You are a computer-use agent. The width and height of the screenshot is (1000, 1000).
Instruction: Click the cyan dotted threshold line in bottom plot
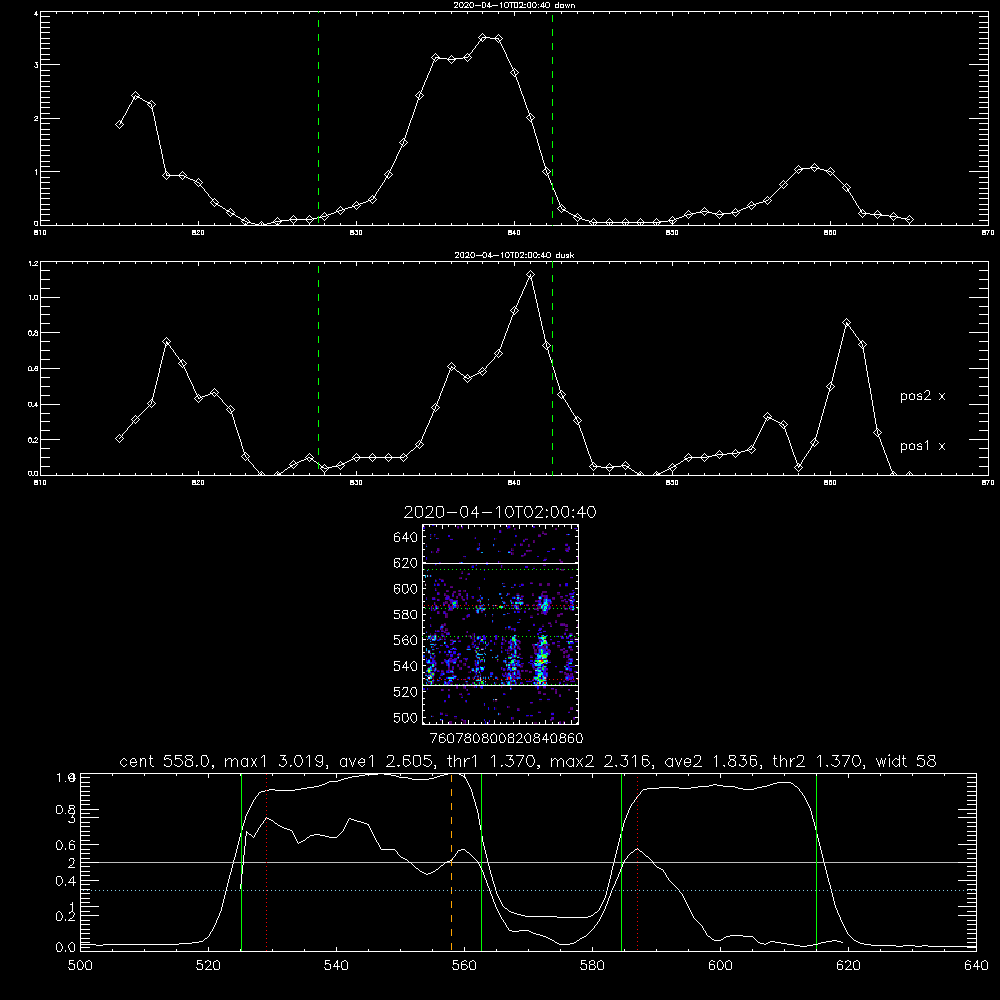[x=528, y=890]
